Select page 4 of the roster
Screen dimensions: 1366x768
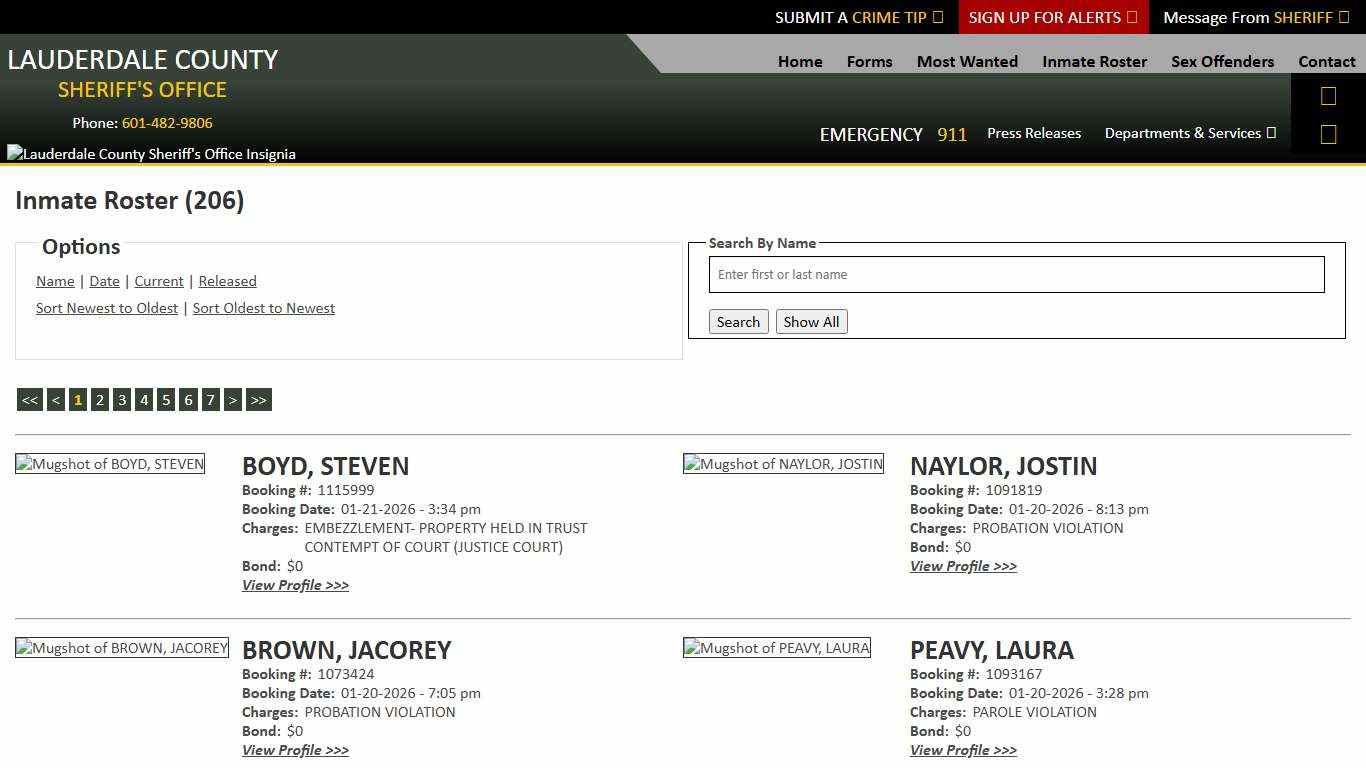(144, 400)
